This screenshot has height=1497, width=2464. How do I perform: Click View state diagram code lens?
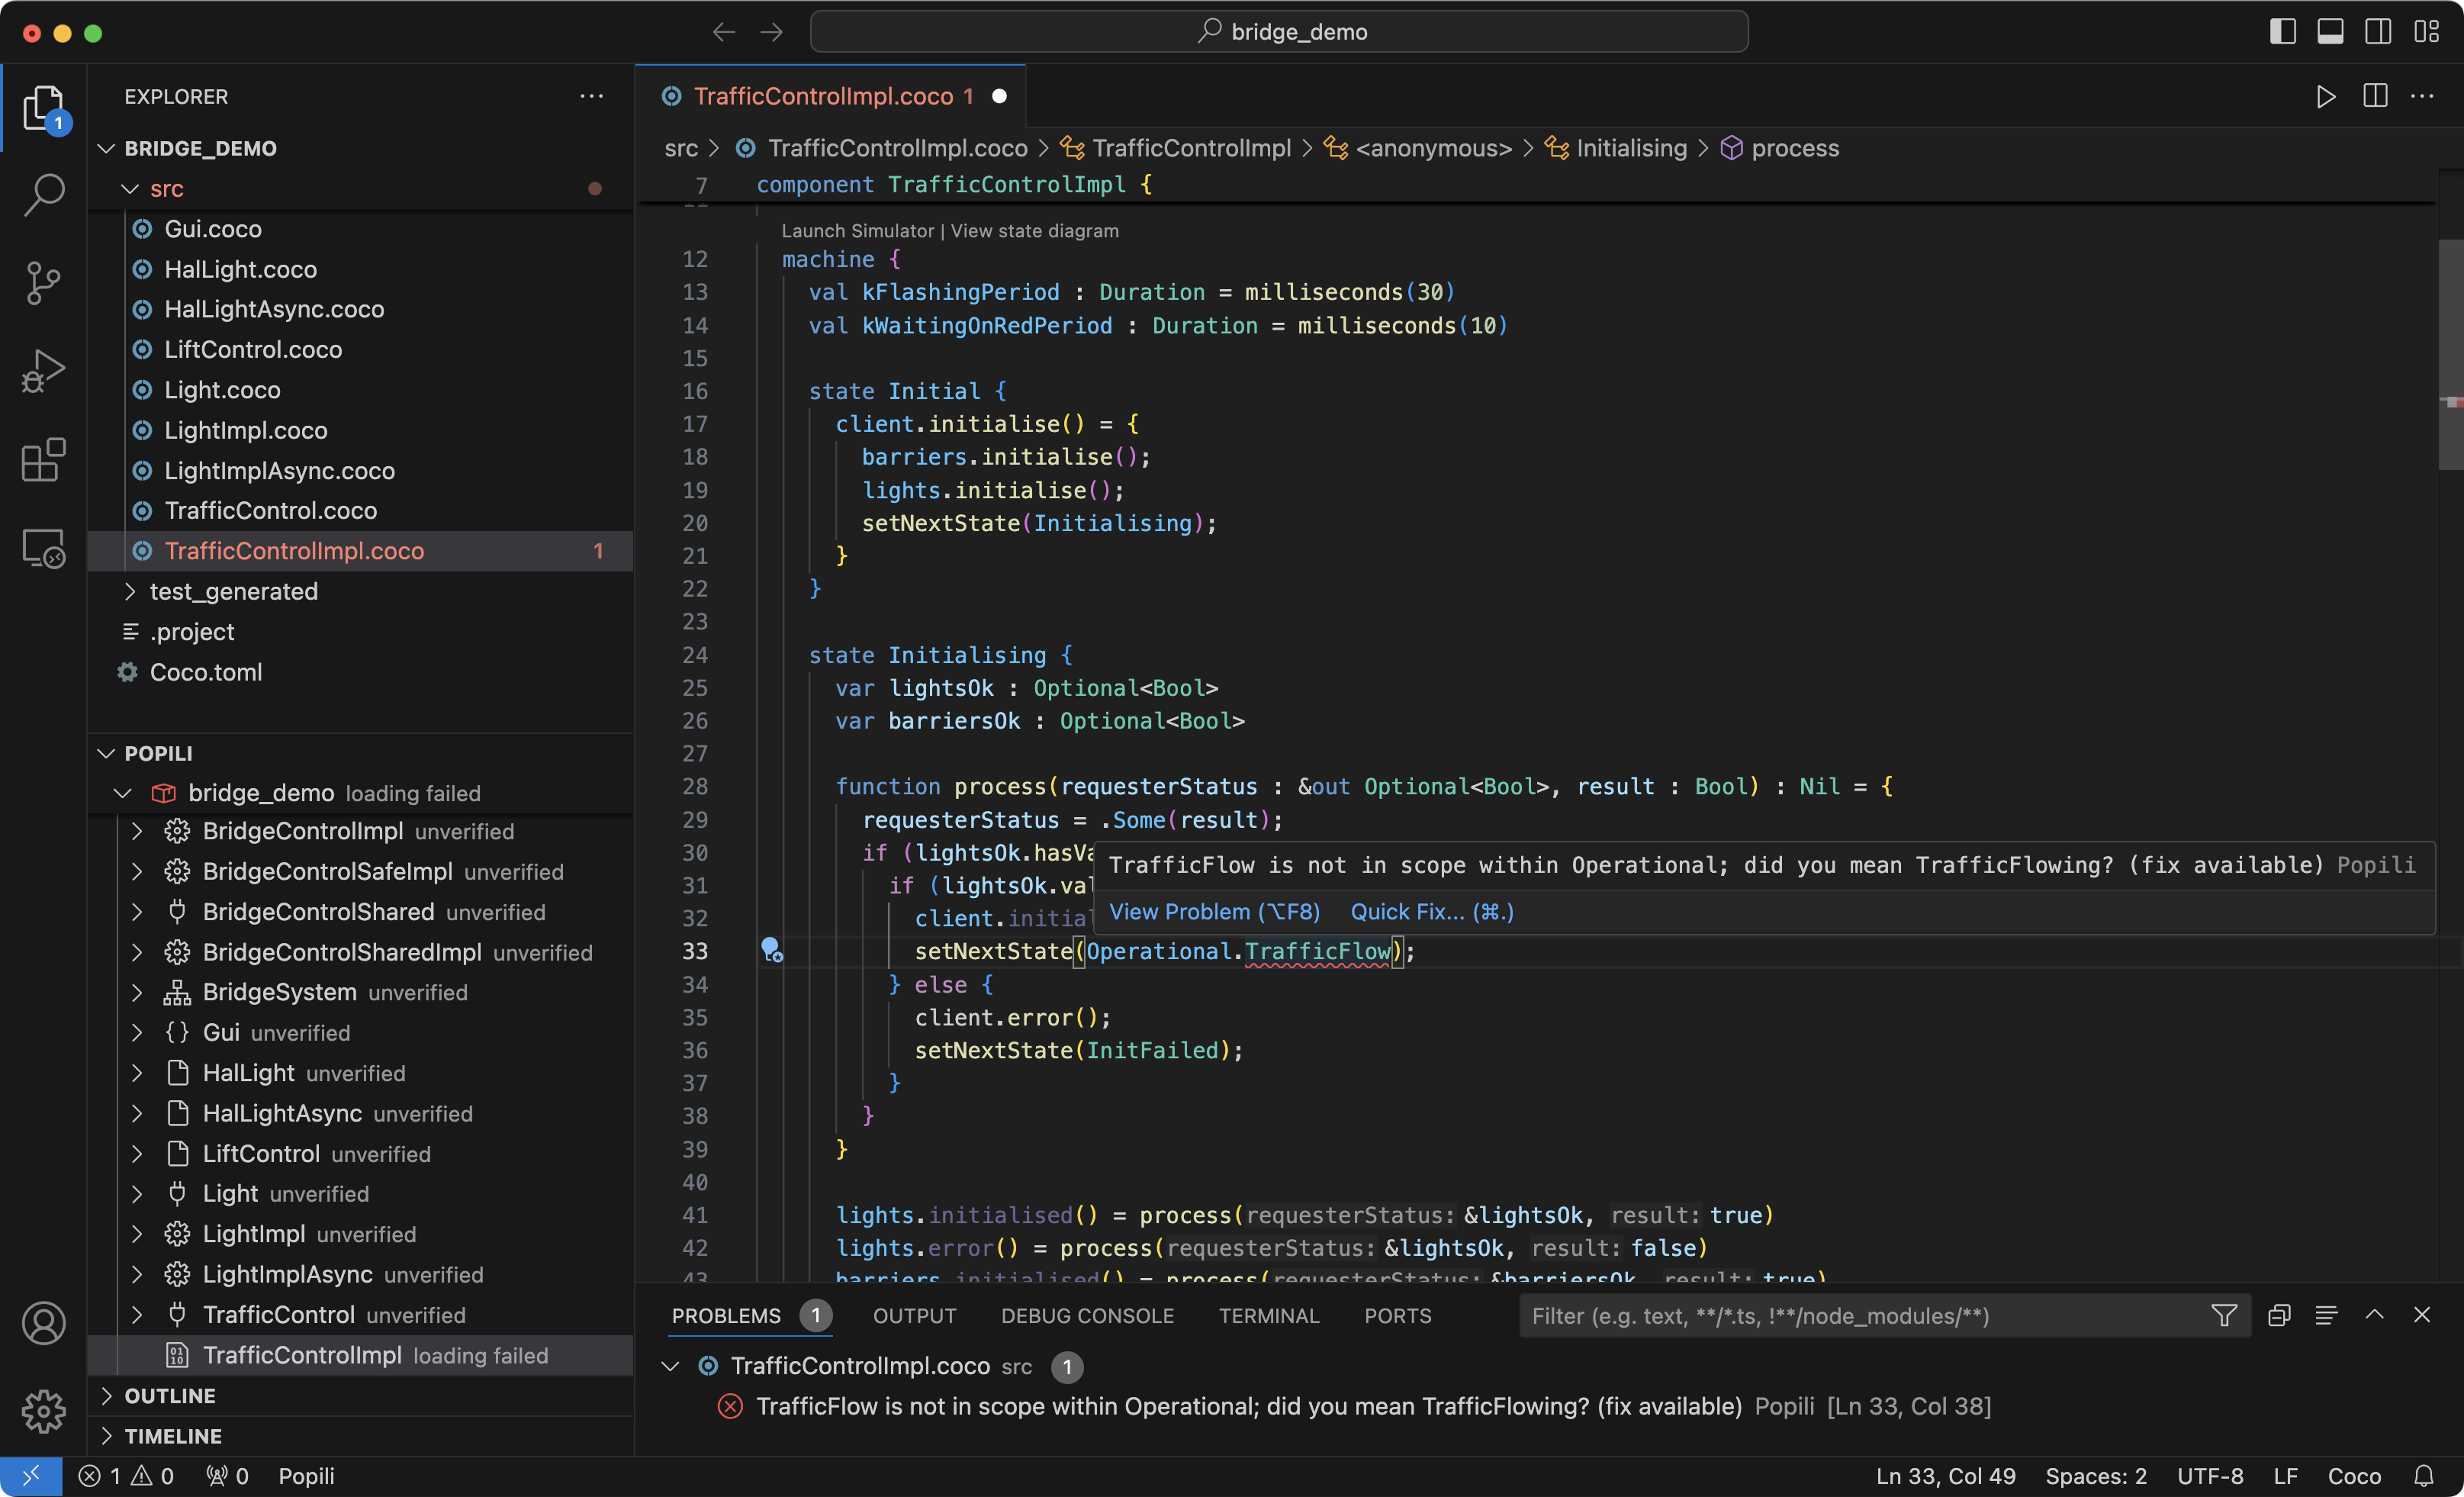(1034, 230)
